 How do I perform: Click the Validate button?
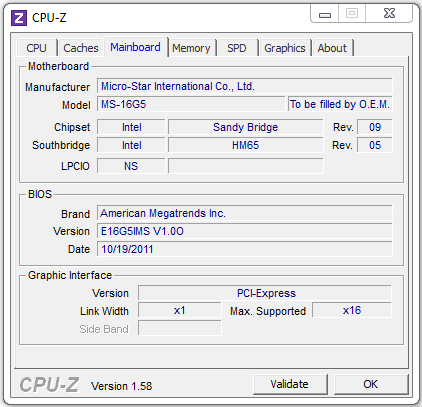click(x=289, y=384)
